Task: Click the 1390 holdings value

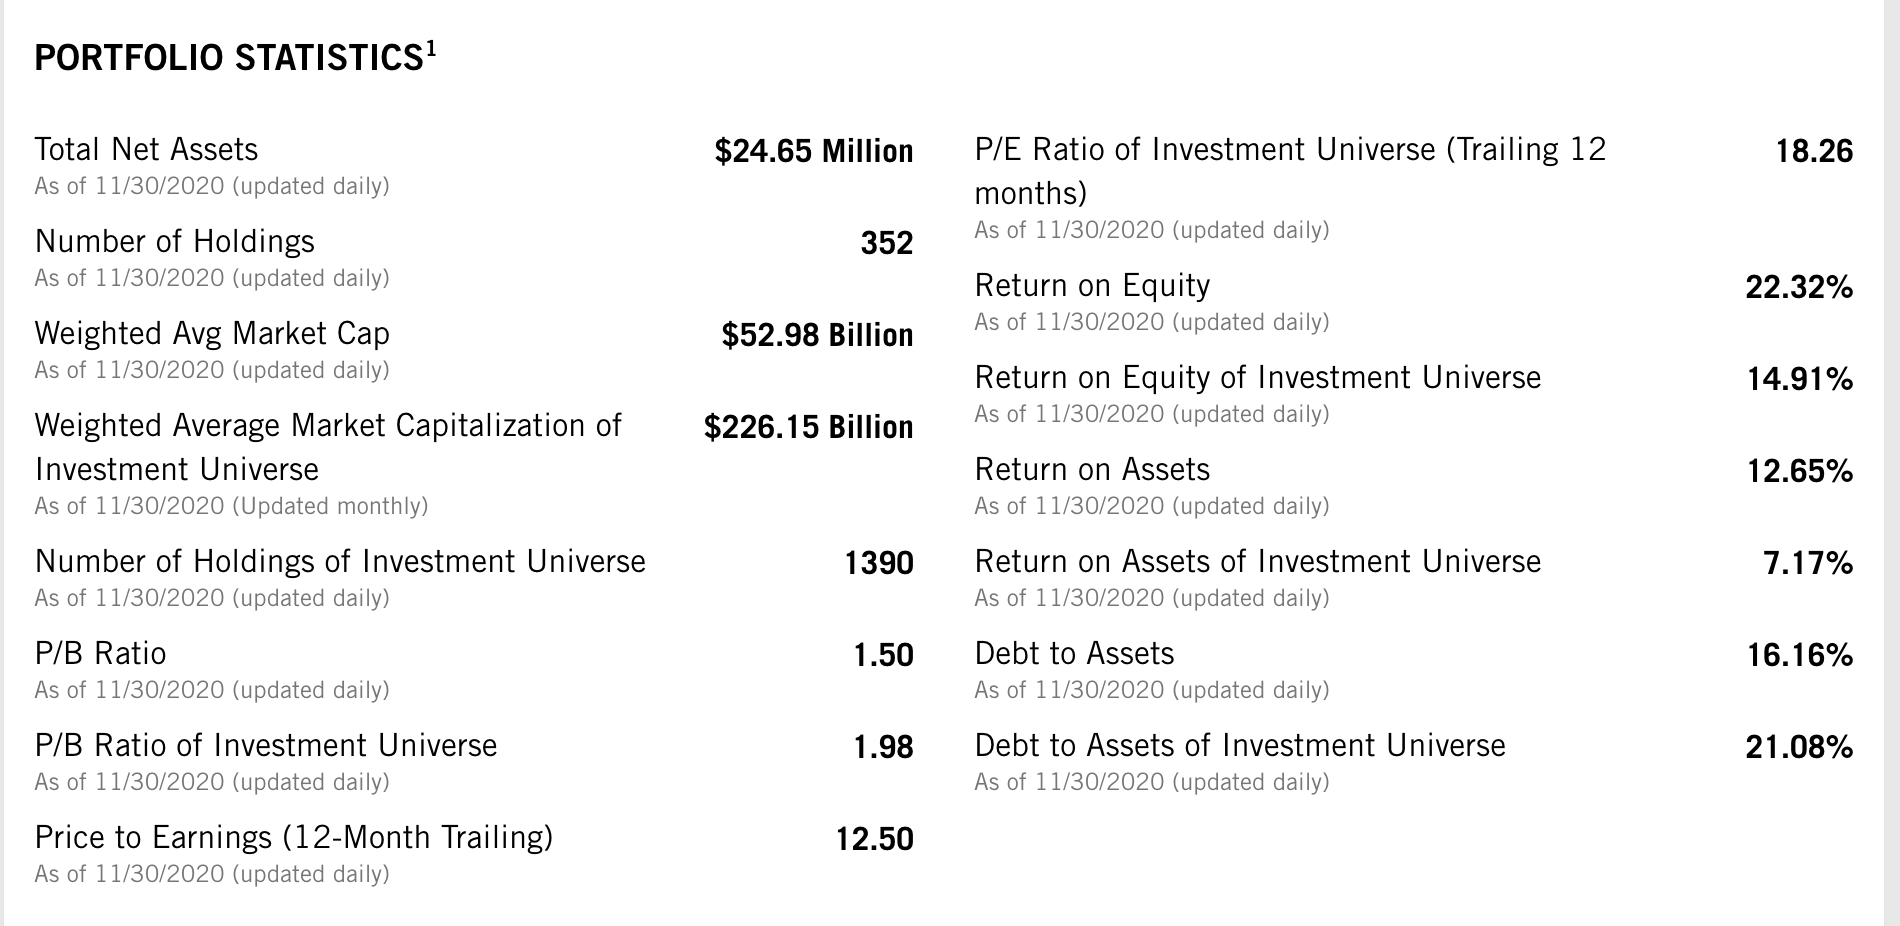Action: pos(878,564)
